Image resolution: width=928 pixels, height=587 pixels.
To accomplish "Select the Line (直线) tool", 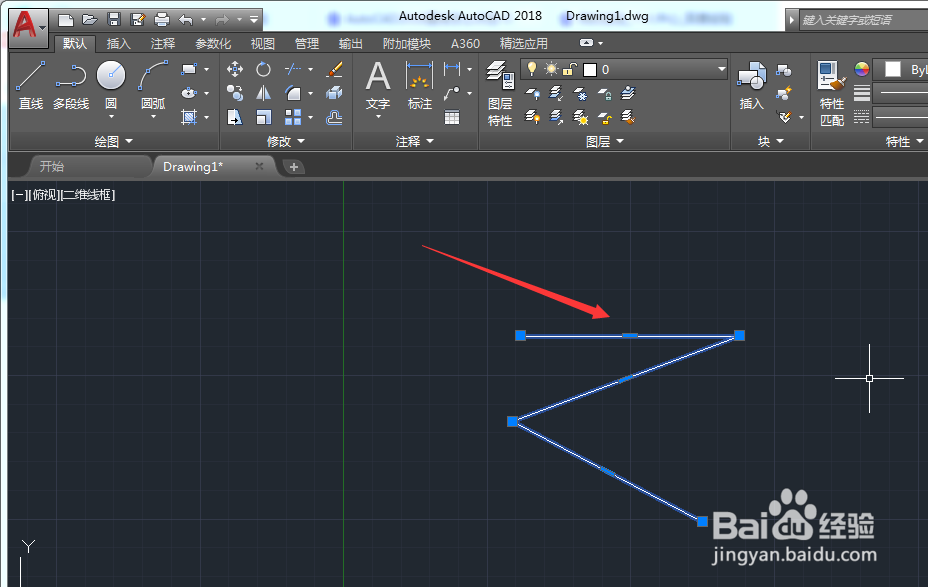I will (31, 85).
